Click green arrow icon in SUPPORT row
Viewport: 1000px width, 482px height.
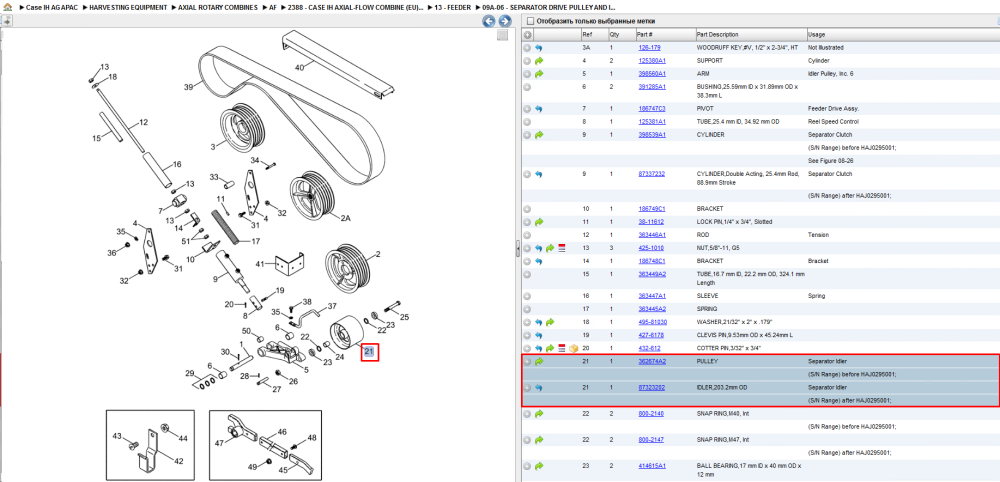pos(538,61)
